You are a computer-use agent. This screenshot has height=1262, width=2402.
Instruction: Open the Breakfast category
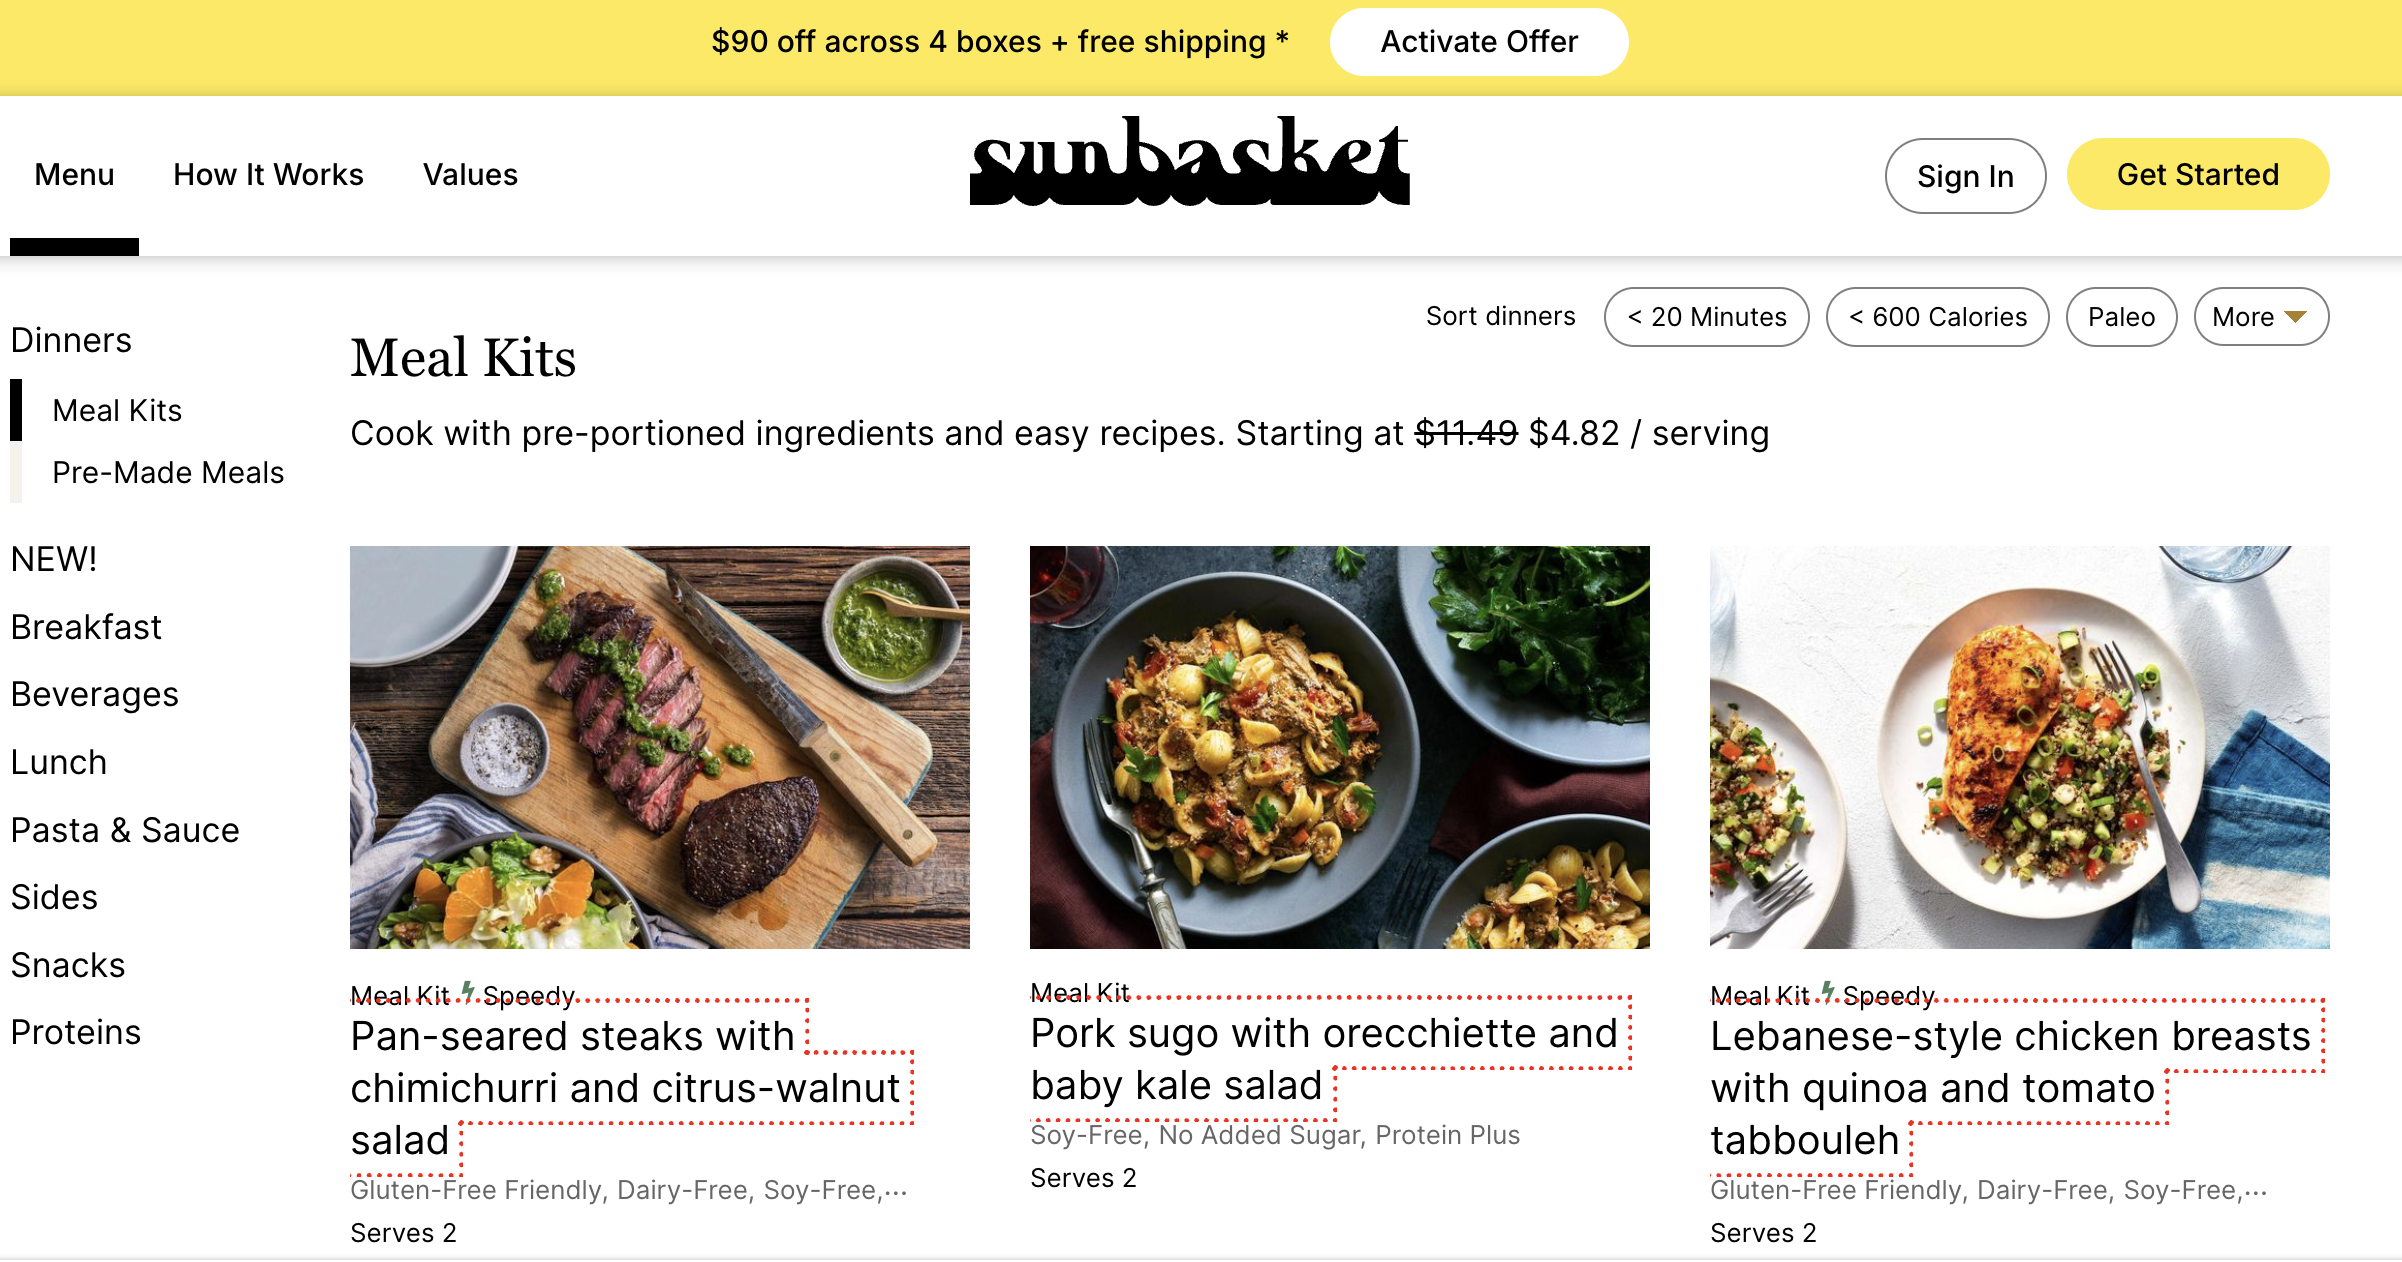[86, 627]
